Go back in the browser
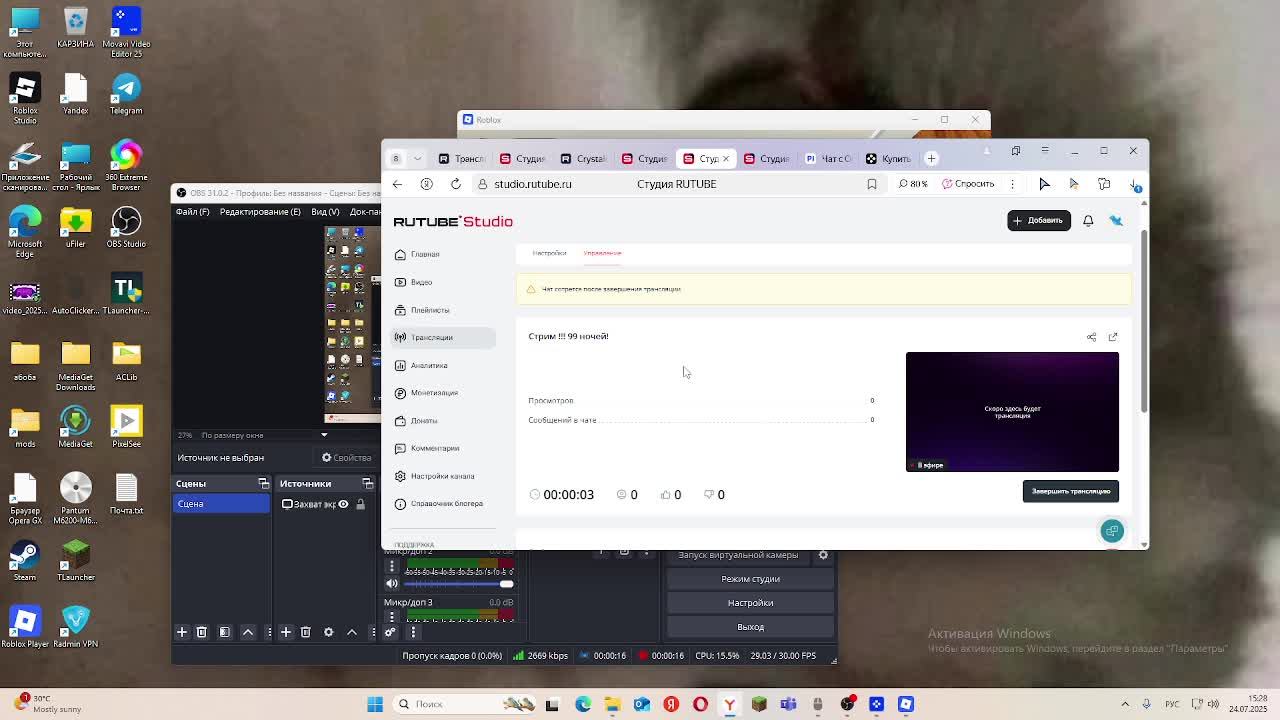This screenshot has width=1280, height=720. (x=398, y=184)
